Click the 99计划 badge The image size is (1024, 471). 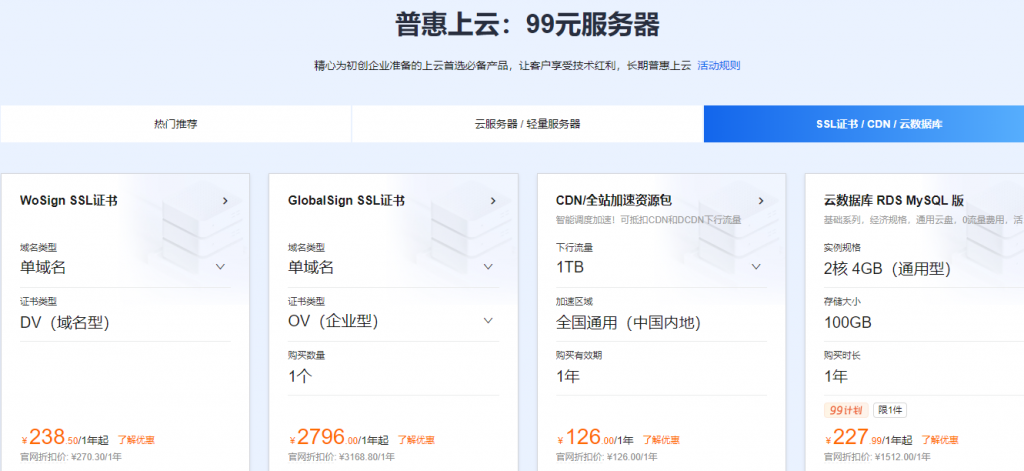pos(846,410)
